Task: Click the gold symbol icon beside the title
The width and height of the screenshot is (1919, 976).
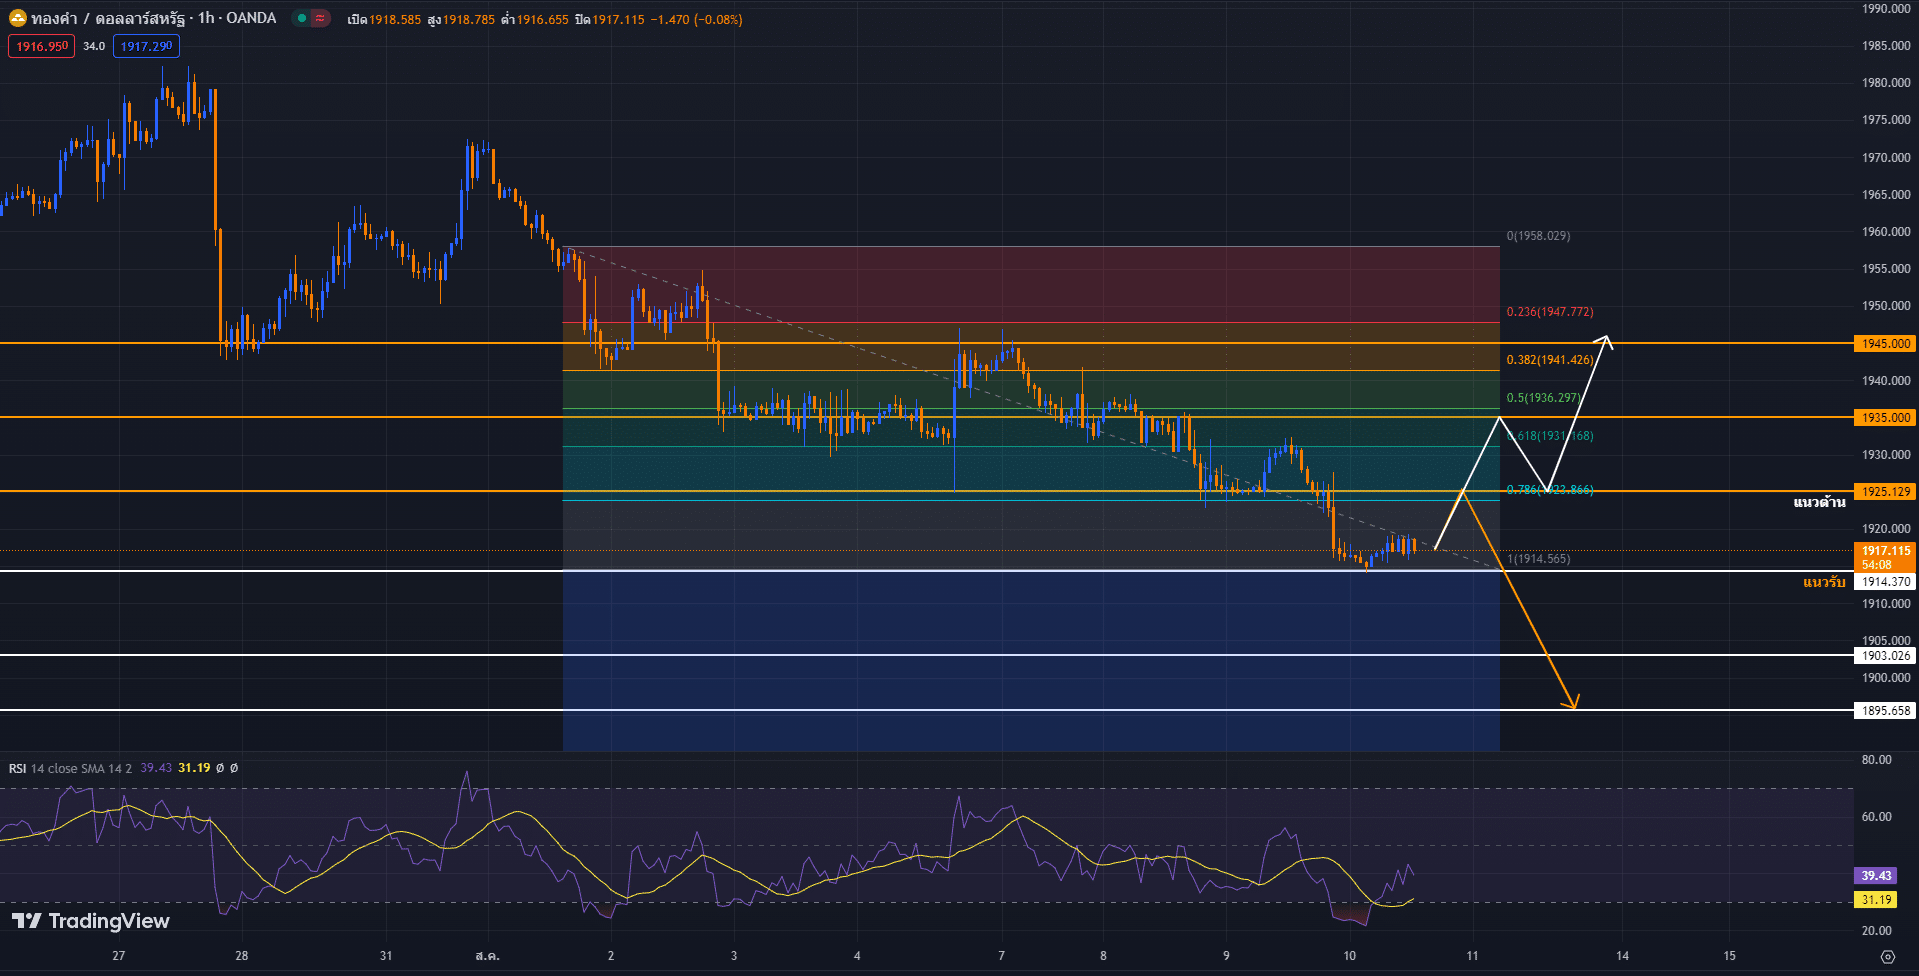Action: click(x=17, y=18)
